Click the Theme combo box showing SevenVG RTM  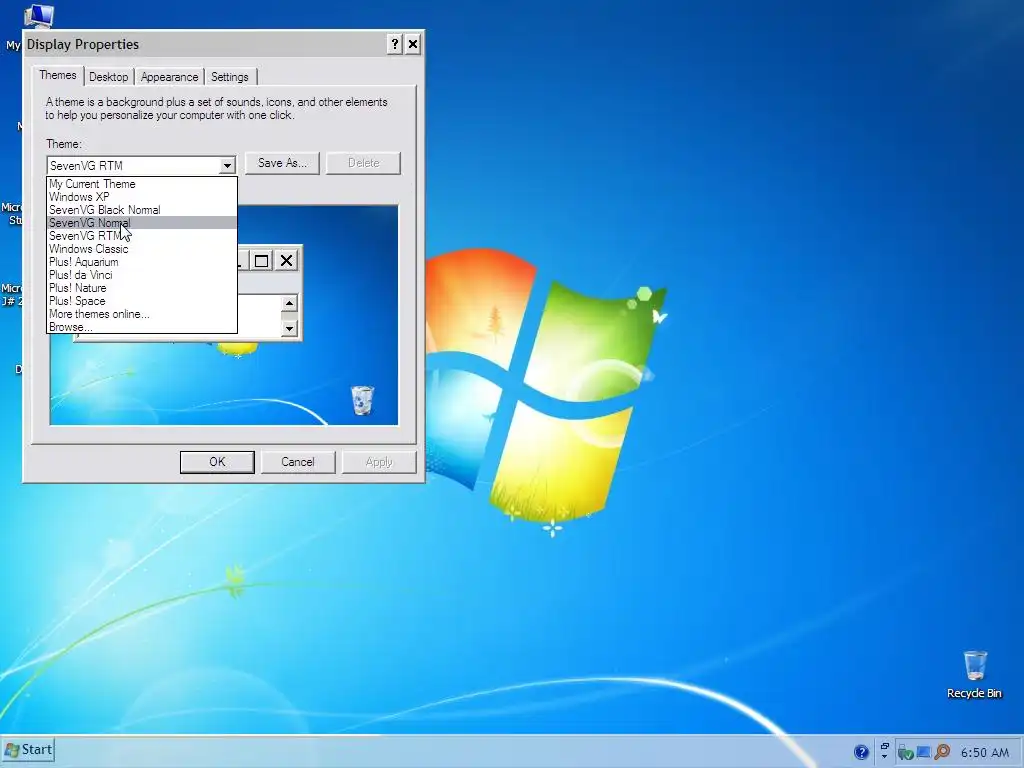pyautogui.click(x=141, y=166)
